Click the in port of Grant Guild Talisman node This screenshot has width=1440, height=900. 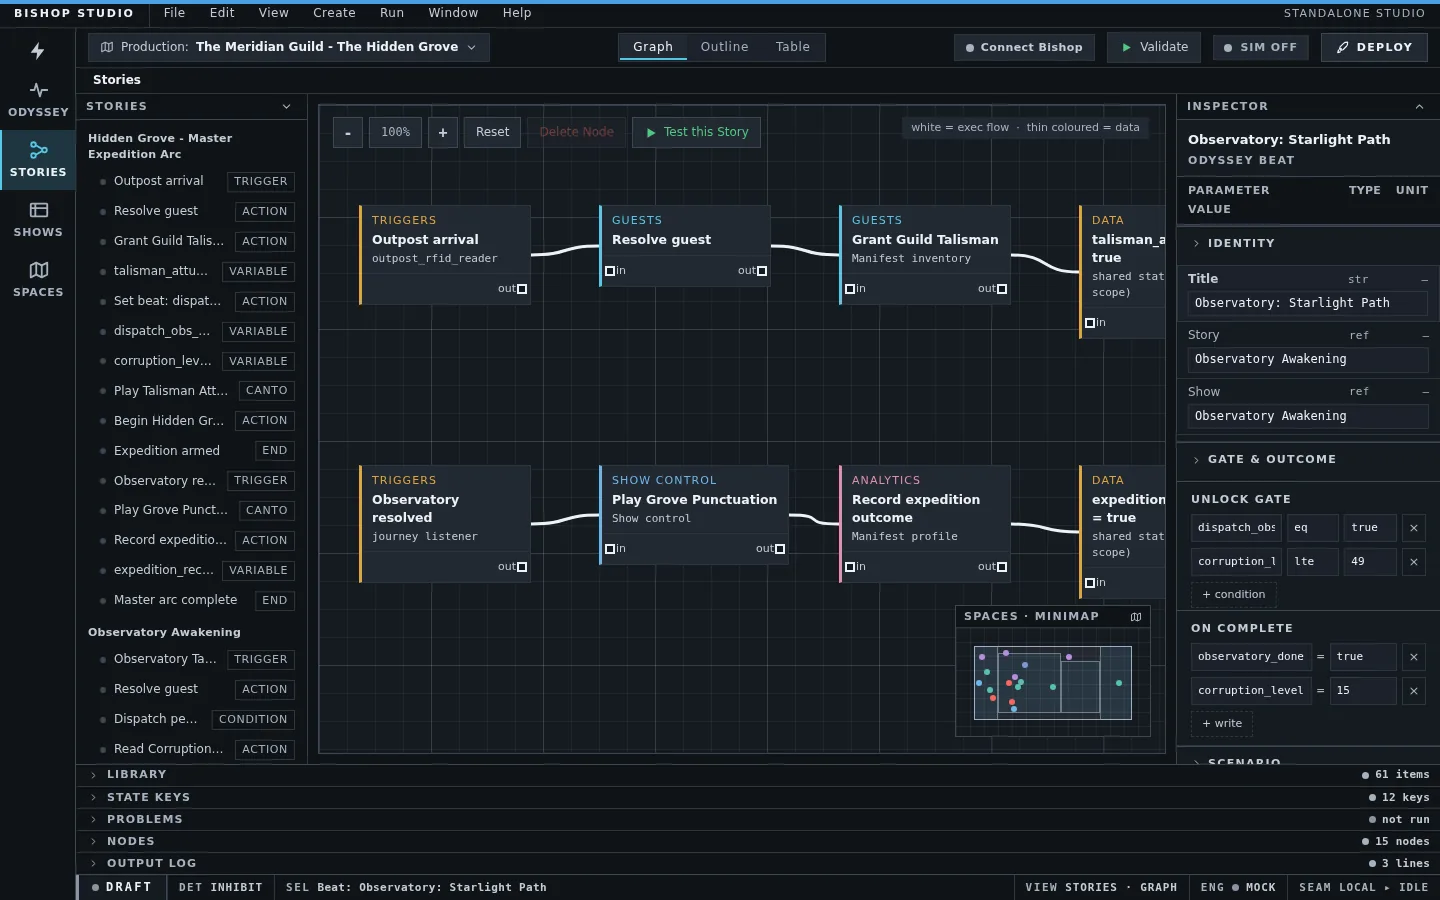pyautogui.click(x=850, y=289)
